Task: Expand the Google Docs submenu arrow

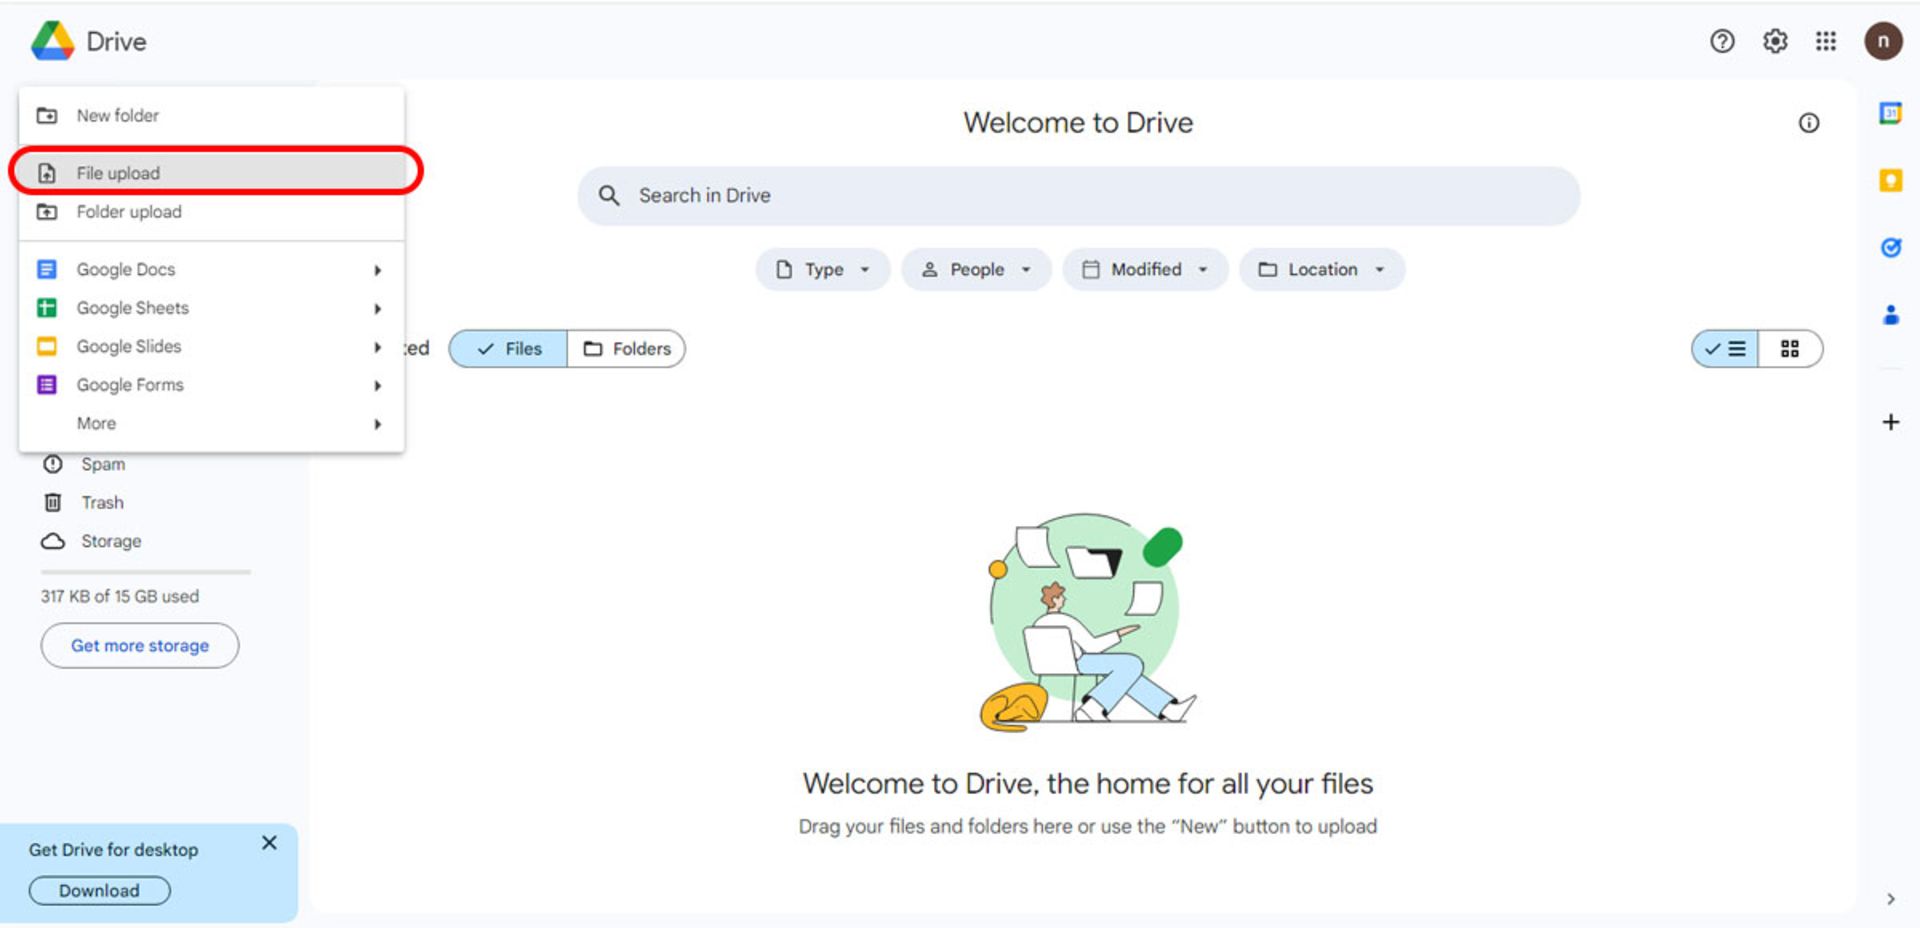Action: pos(378,270)
